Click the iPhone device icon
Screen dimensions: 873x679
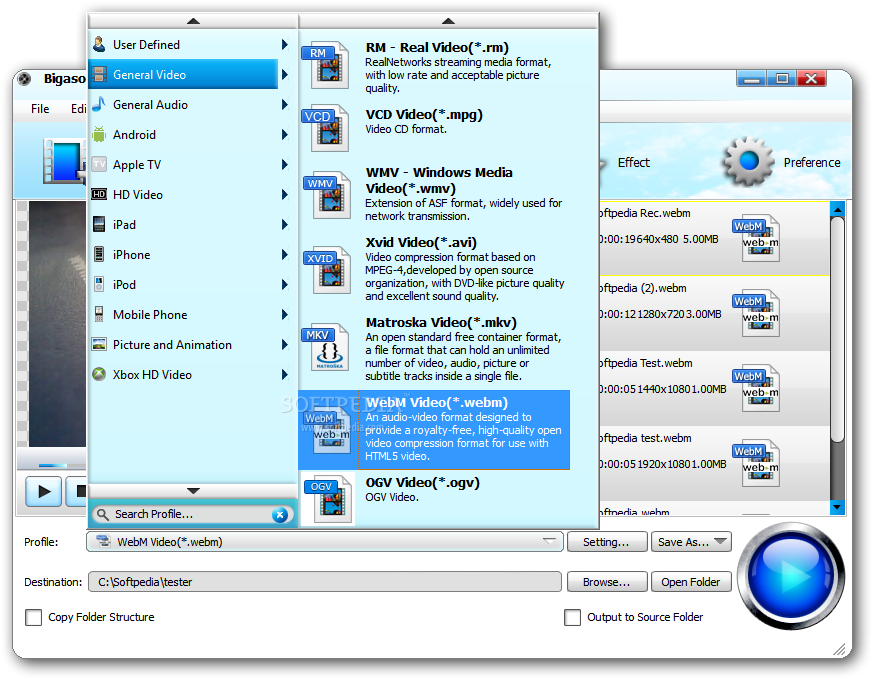(99, 254)
